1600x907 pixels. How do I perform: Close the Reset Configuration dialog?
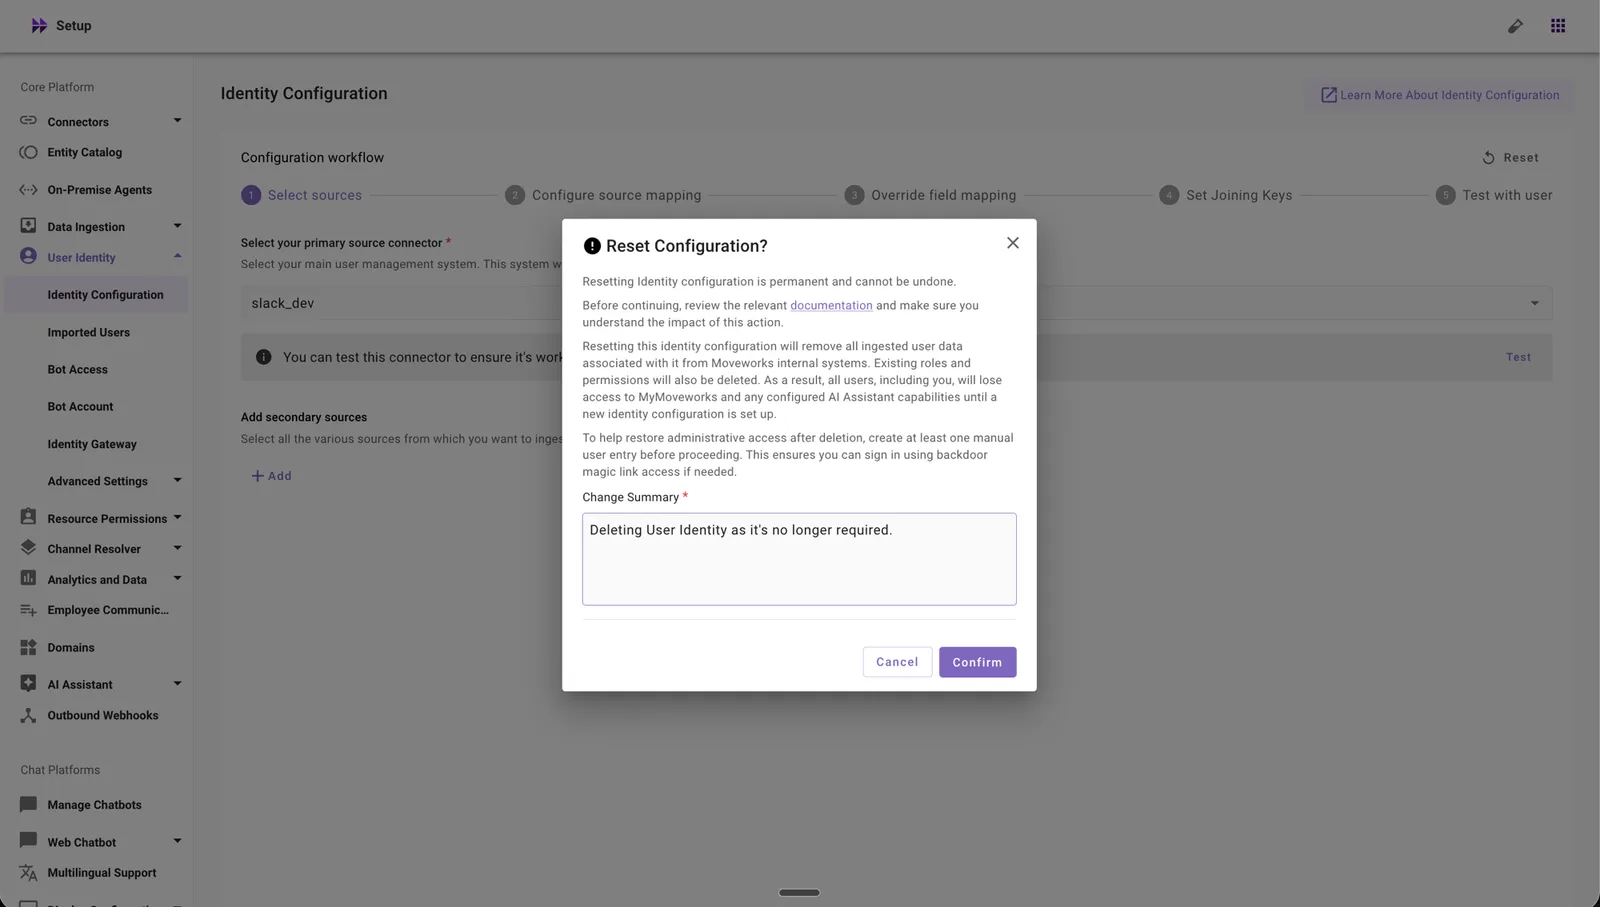1012,243
